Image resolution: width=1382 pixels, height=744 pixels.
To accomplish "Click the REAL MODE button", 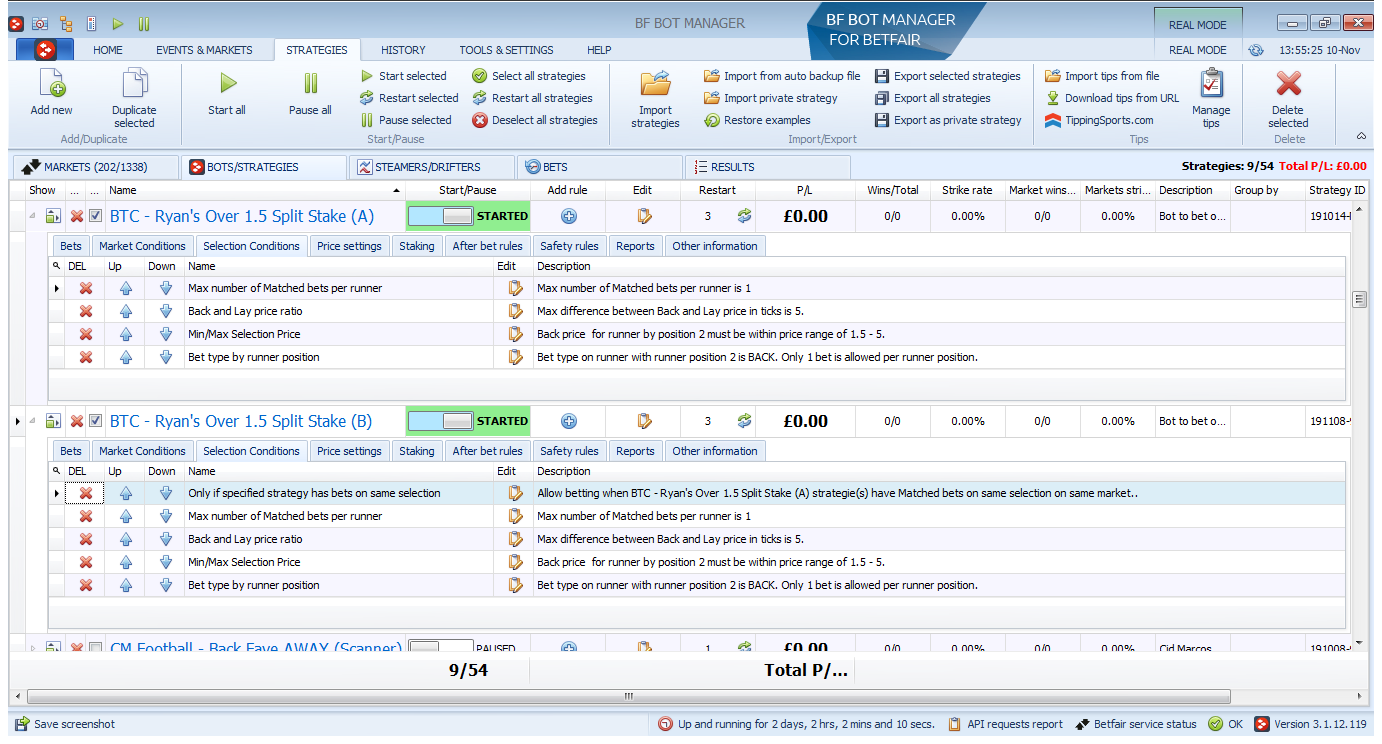I will click(1197, 24).
